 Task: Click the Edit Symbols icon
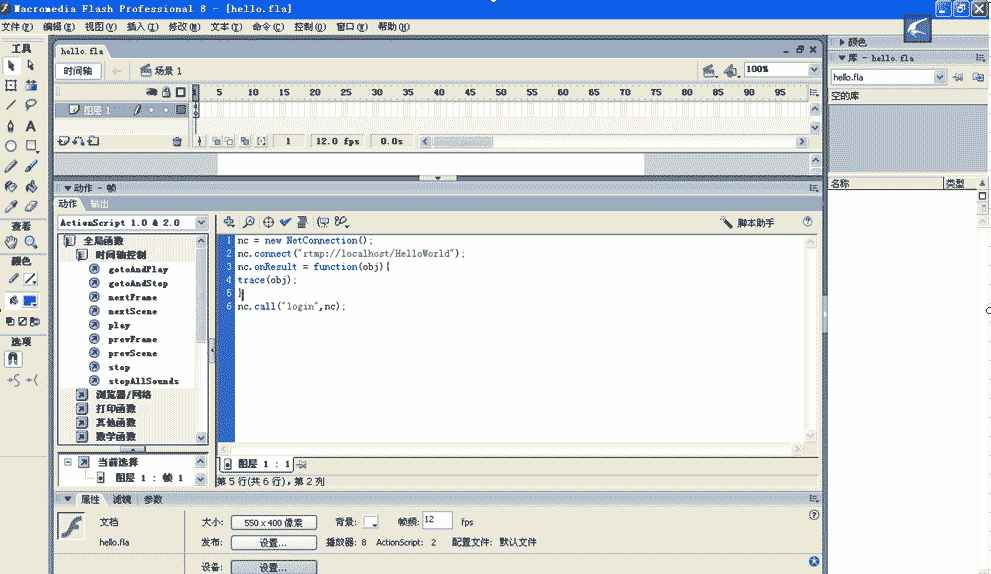tap(731, 71)
